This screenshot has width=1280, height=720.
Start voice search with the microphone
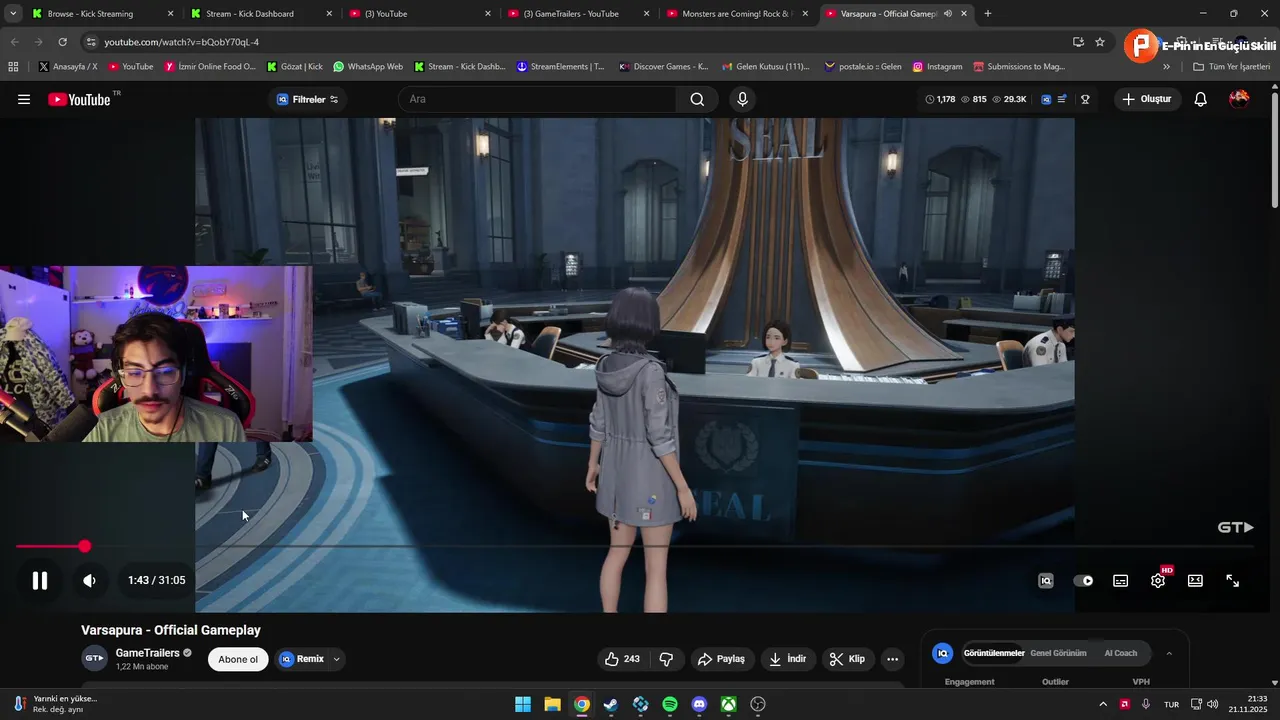coord(742,99)
